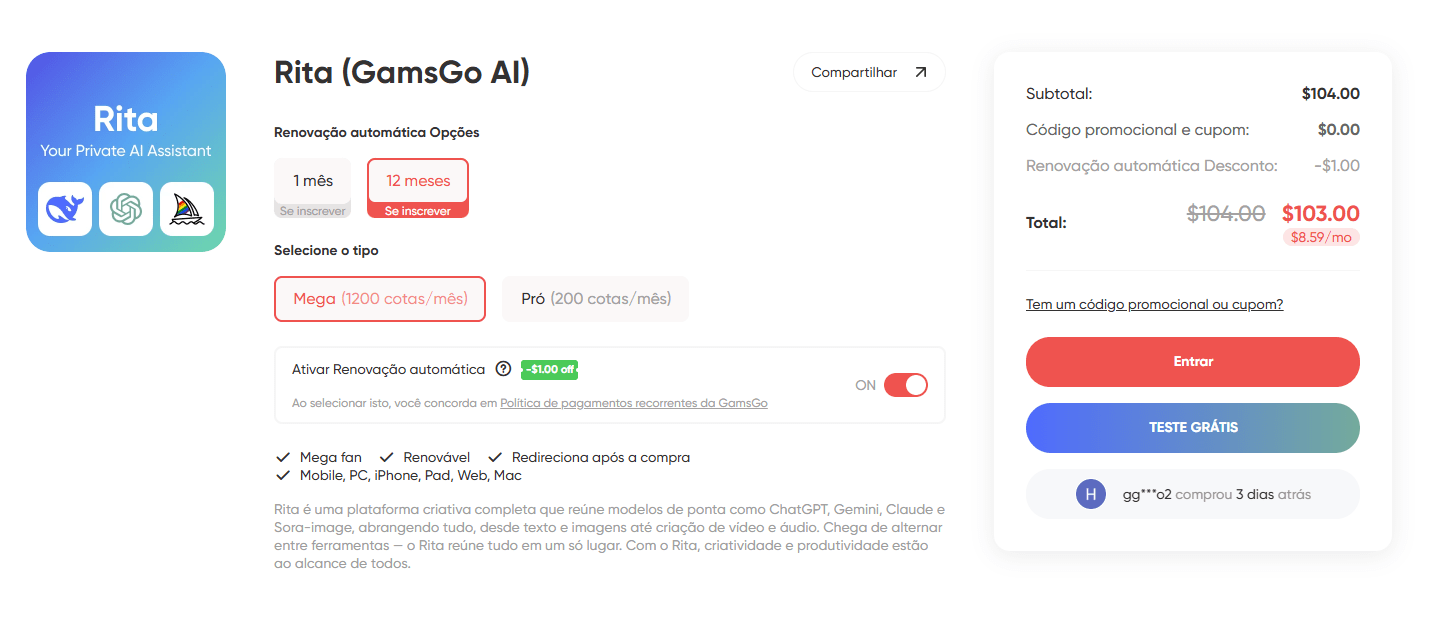Click the checkmark beside Mega fan
Image resolution: width=1456 pixels, height=636 pixels.
click(281, 456)
